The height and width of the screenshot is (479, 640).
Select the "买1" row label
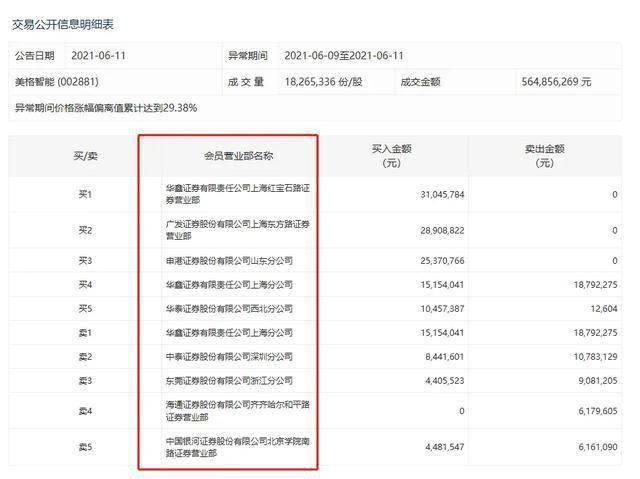[85, 194]
